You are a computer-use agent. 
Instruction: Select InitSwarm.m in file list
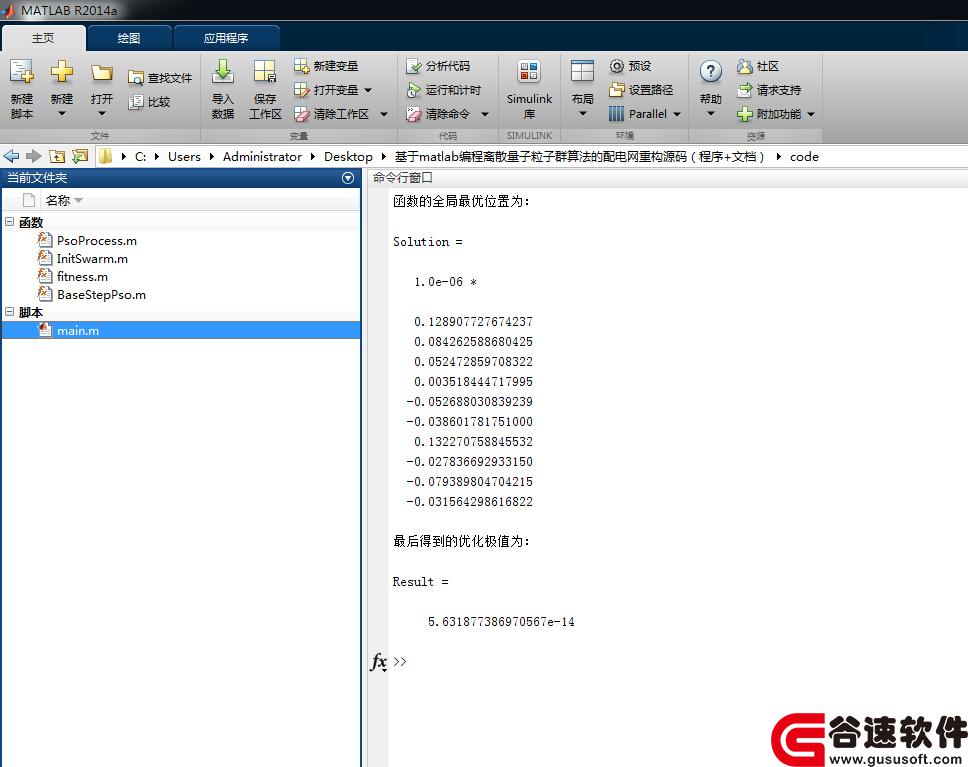(x=93, y=259)
